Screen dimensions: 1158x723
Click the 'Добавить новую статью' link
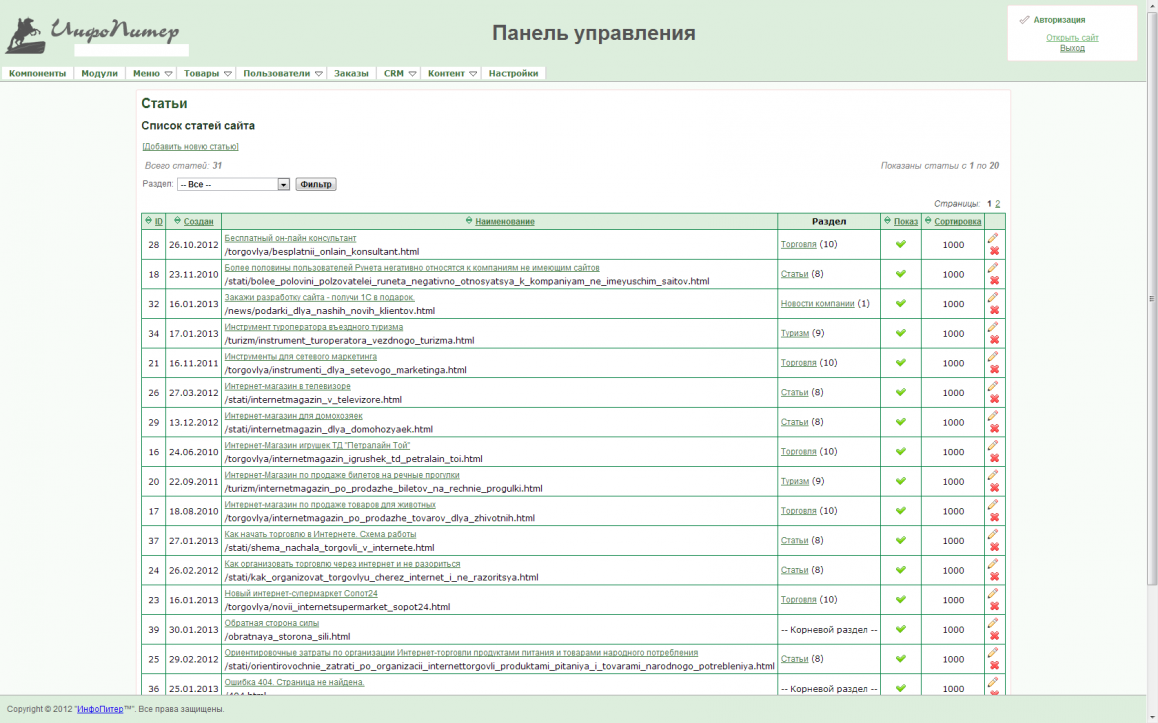[191, 146]
